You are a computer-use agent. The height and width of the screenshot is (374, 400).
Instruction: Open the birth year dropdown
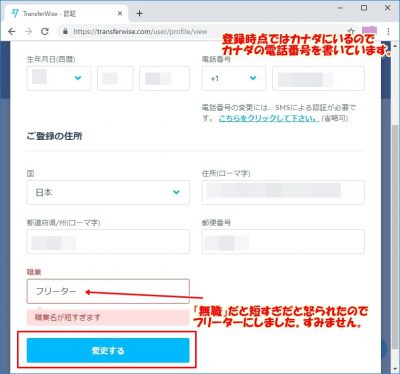point(59,78)
